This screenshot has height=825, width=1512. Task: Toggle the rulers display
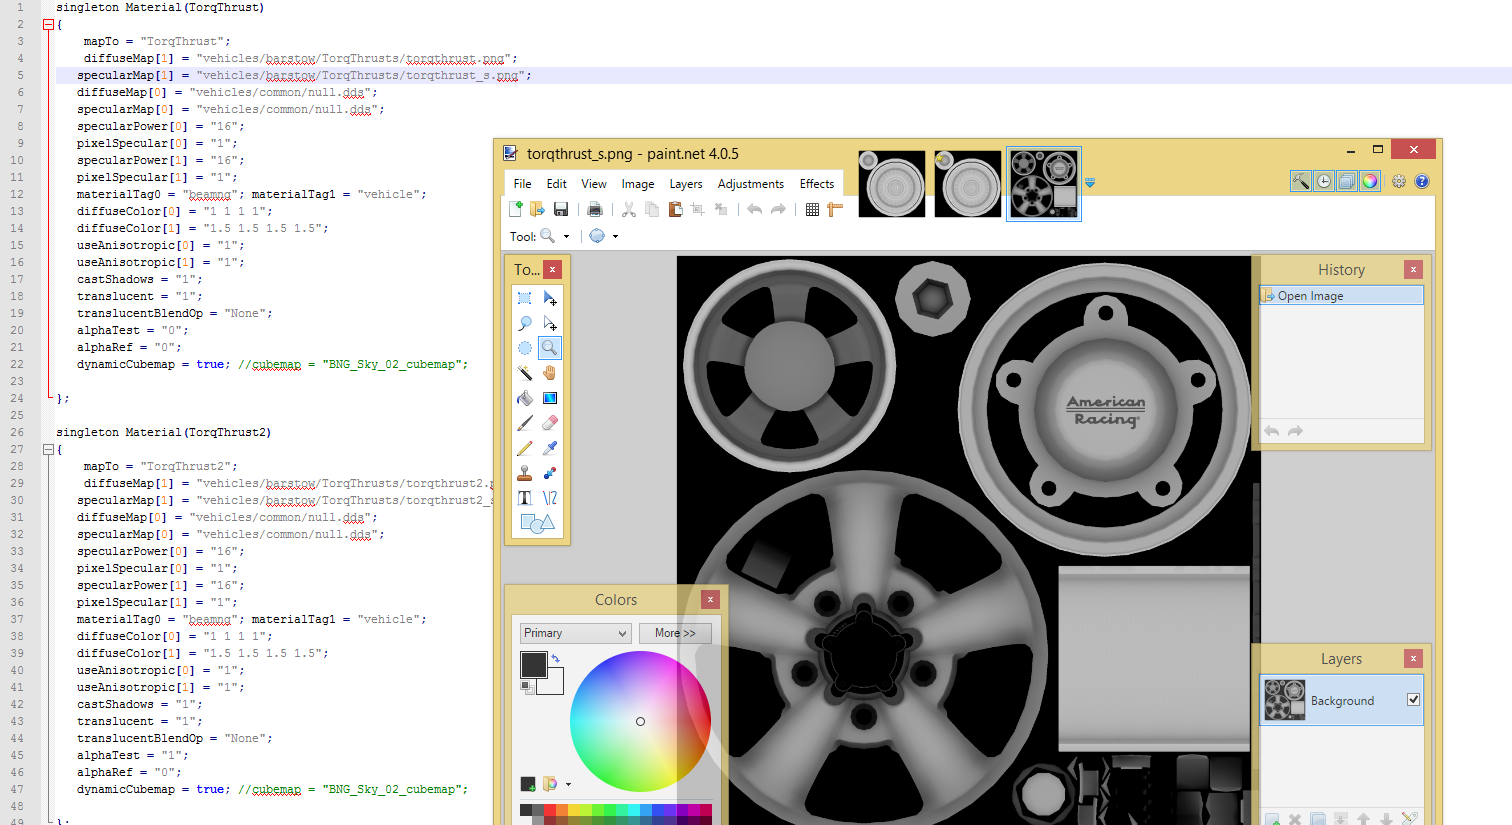pyautogui.click(x=835, y=209)
